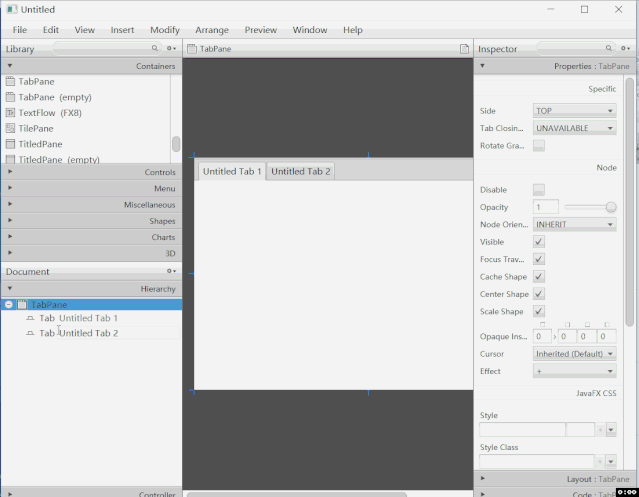Toggle the Rotate Graphic checkbox
The image size is (639, 497).
pyautogui.click(x=539, y=145)
